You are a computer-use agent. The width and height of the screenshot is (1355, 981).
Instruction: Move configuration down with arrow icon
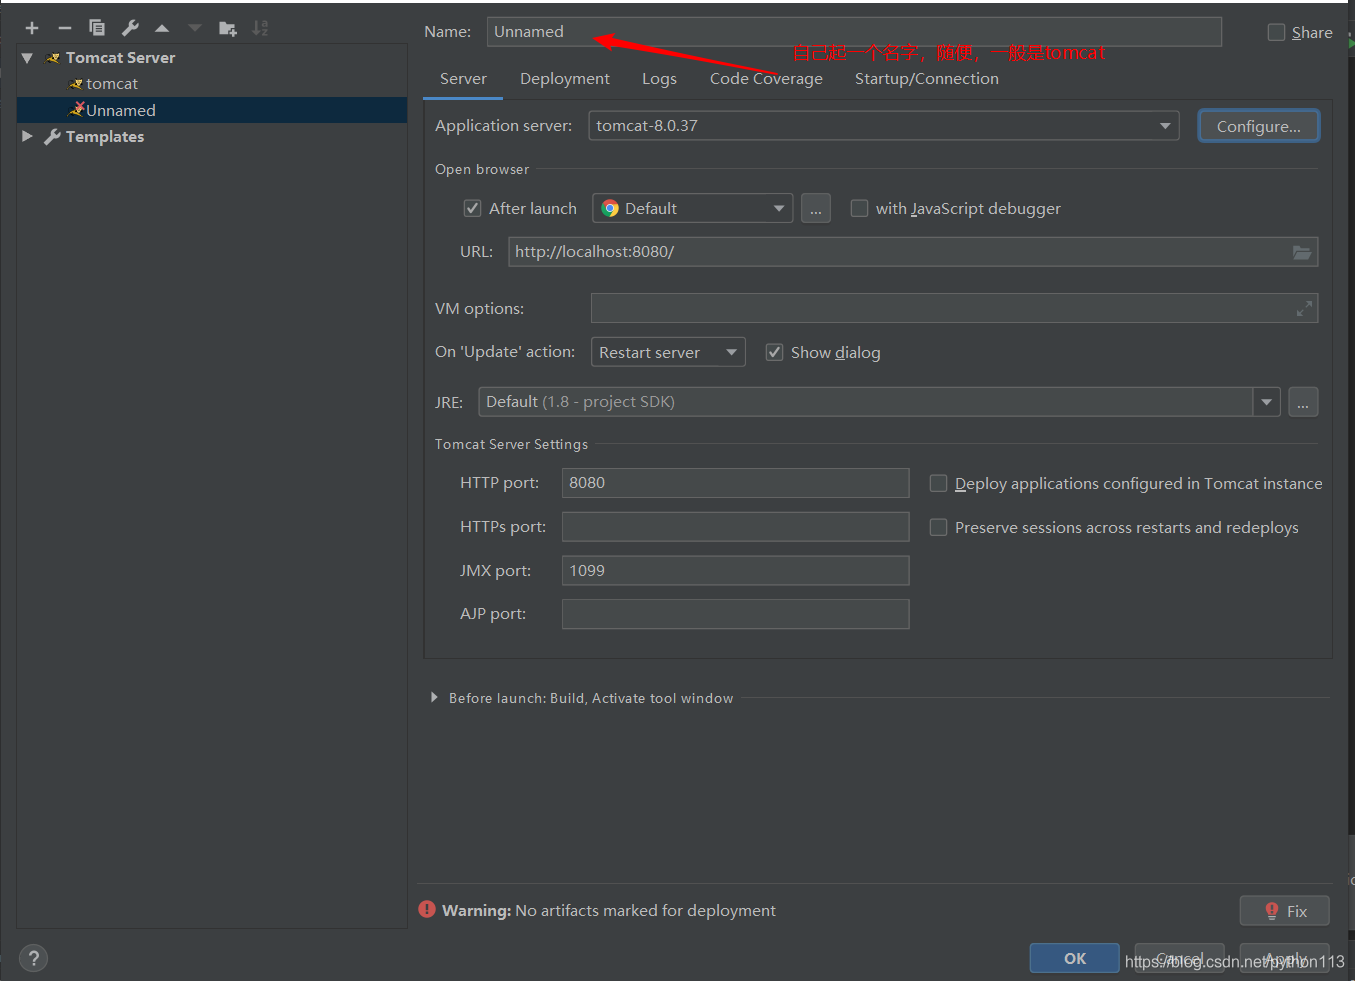pyautogui.click(x=195, y=28)
